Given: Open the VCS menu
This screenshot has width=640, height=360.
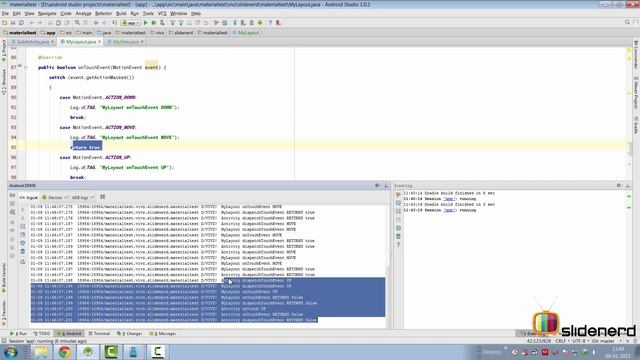Looking at the screenshot, I should (162, 13).
